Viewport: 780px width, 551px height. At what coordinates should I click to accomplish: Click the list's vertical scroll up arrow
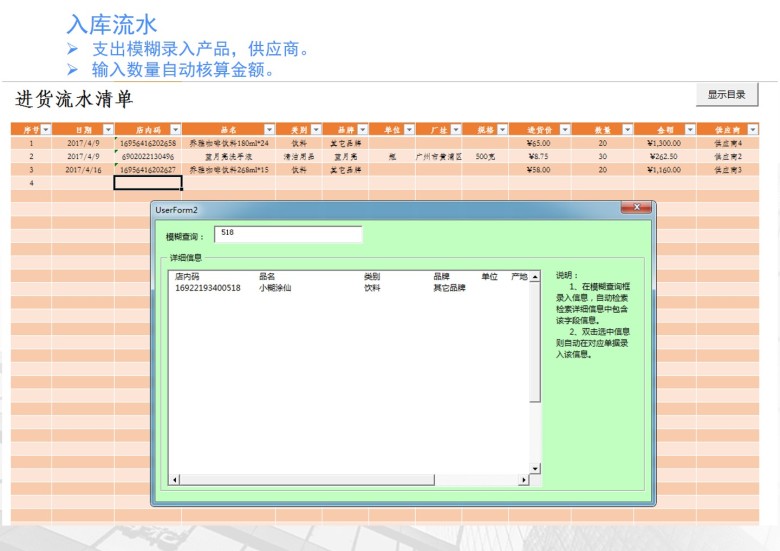click(x=535, y=277)
